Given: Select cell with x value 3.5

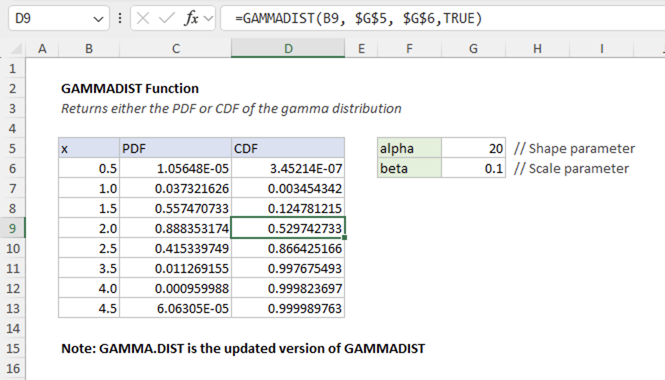Looking at the screenshot, I should click(x=89, y=268).
